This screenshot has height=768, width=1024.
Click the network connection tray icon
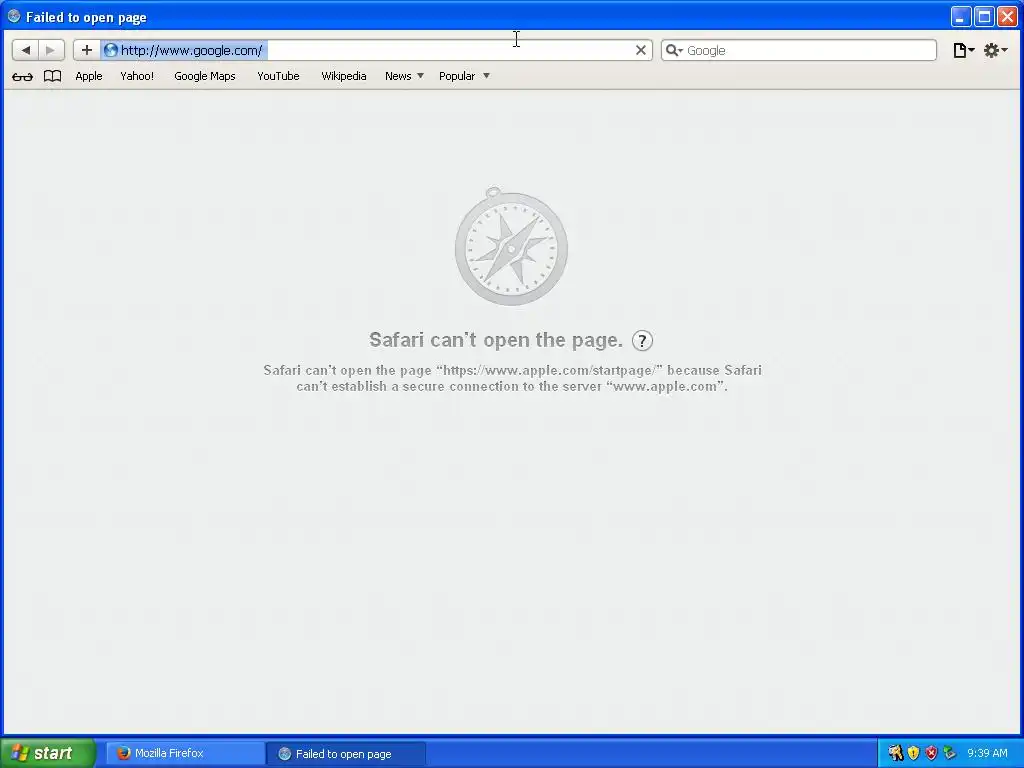click(950, 753)
